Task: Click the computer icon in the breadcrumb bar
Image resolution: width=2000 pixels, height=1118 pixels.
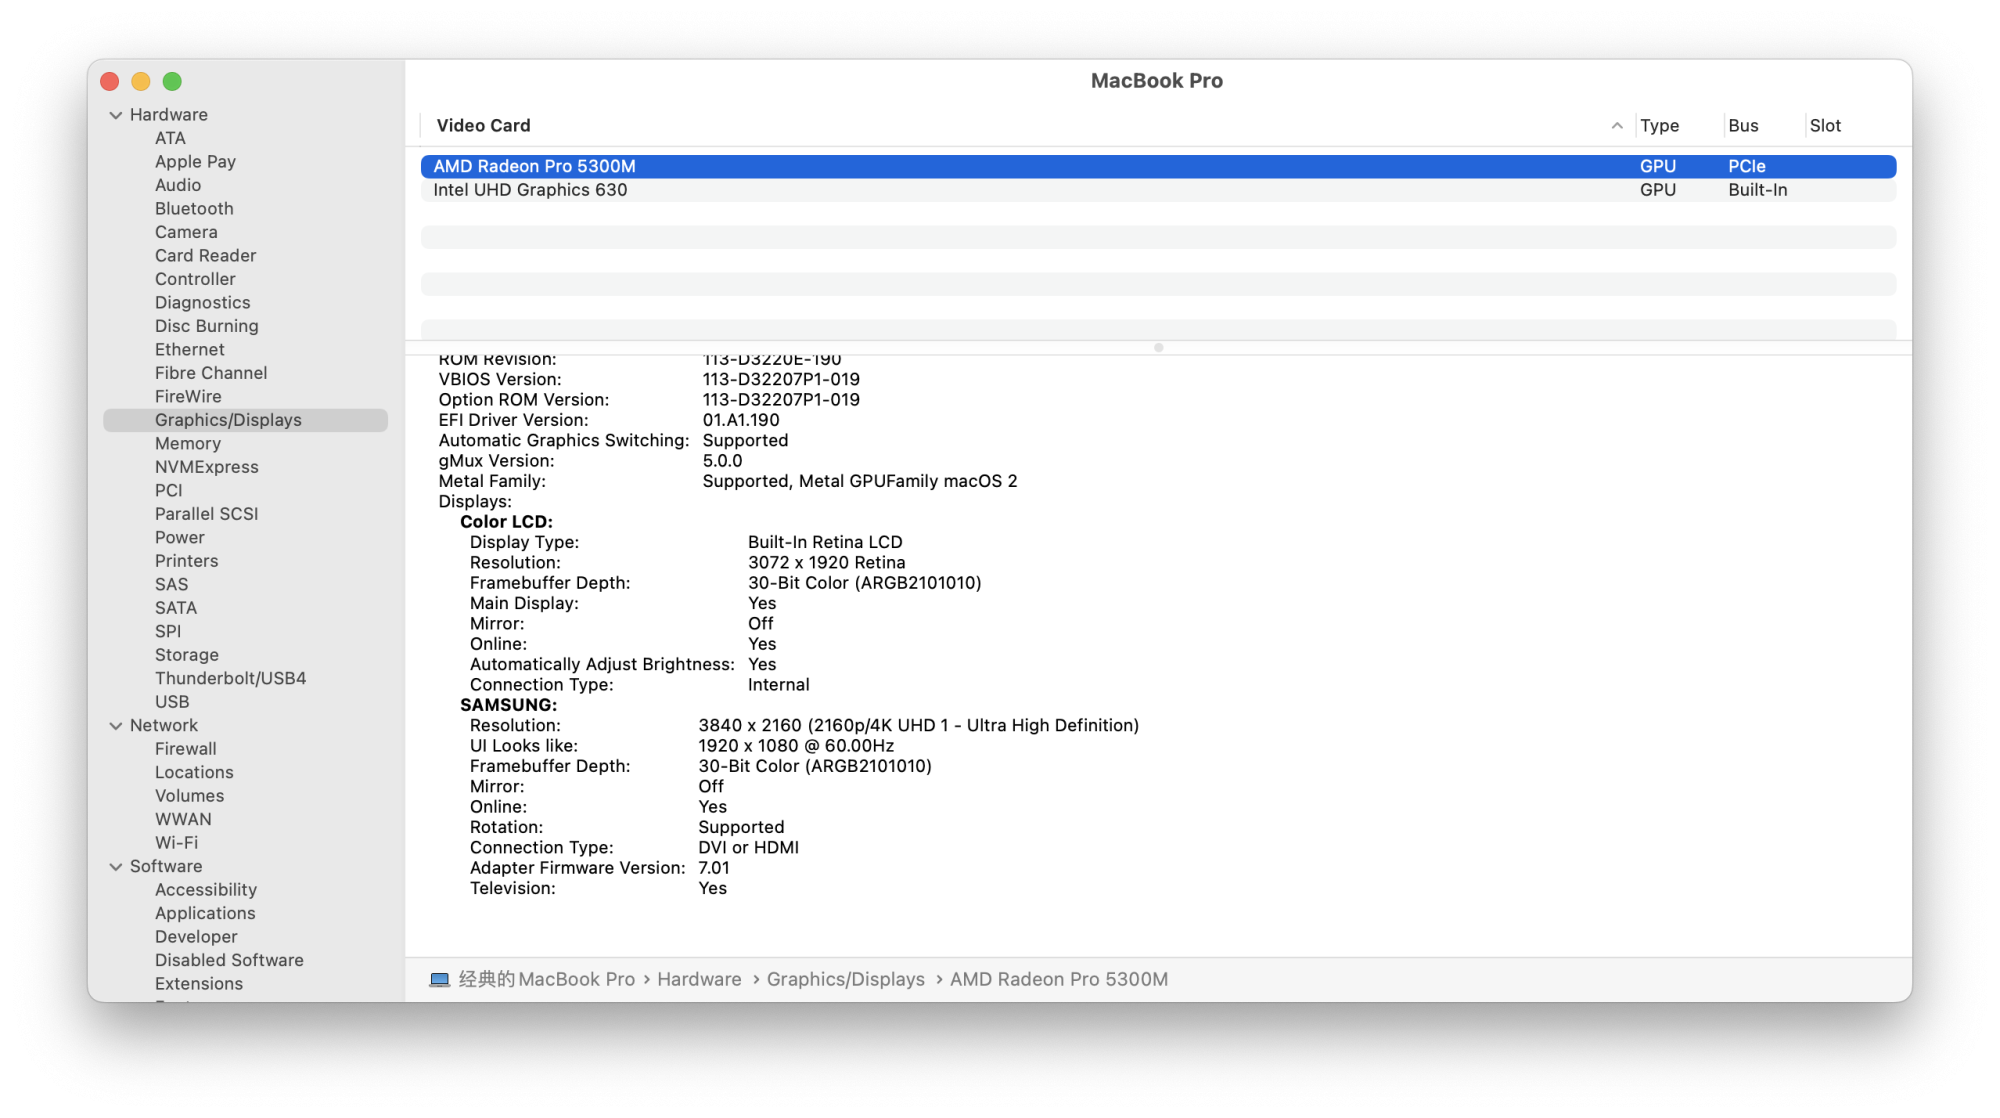Action: [438, 979]
